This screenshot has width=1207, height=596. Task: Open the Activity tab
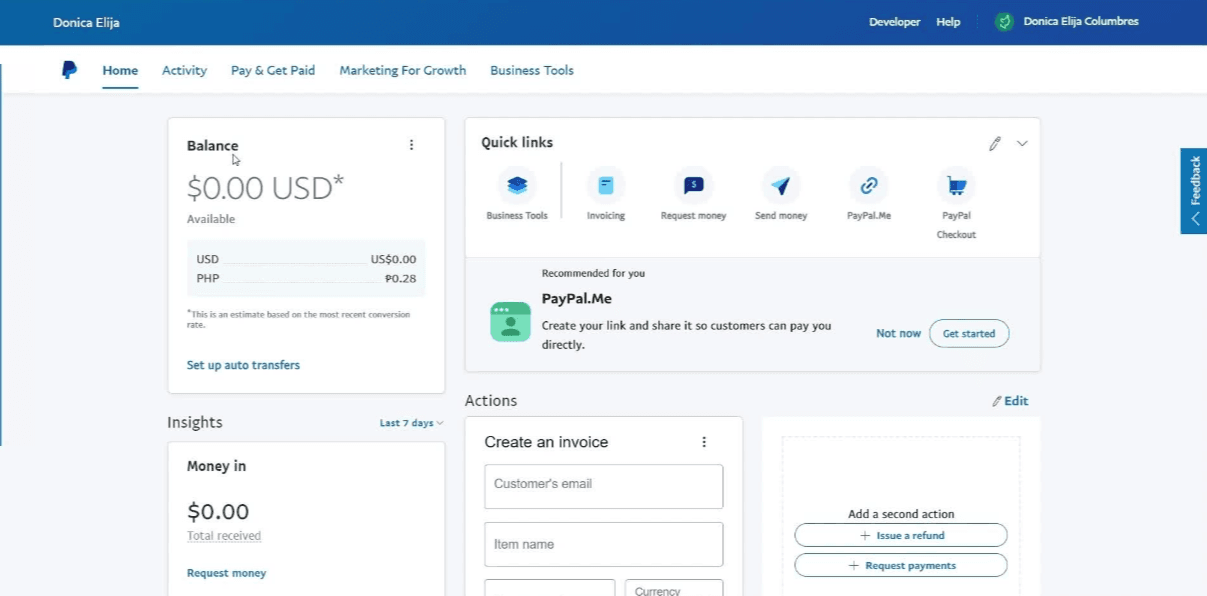pos(184,71)
